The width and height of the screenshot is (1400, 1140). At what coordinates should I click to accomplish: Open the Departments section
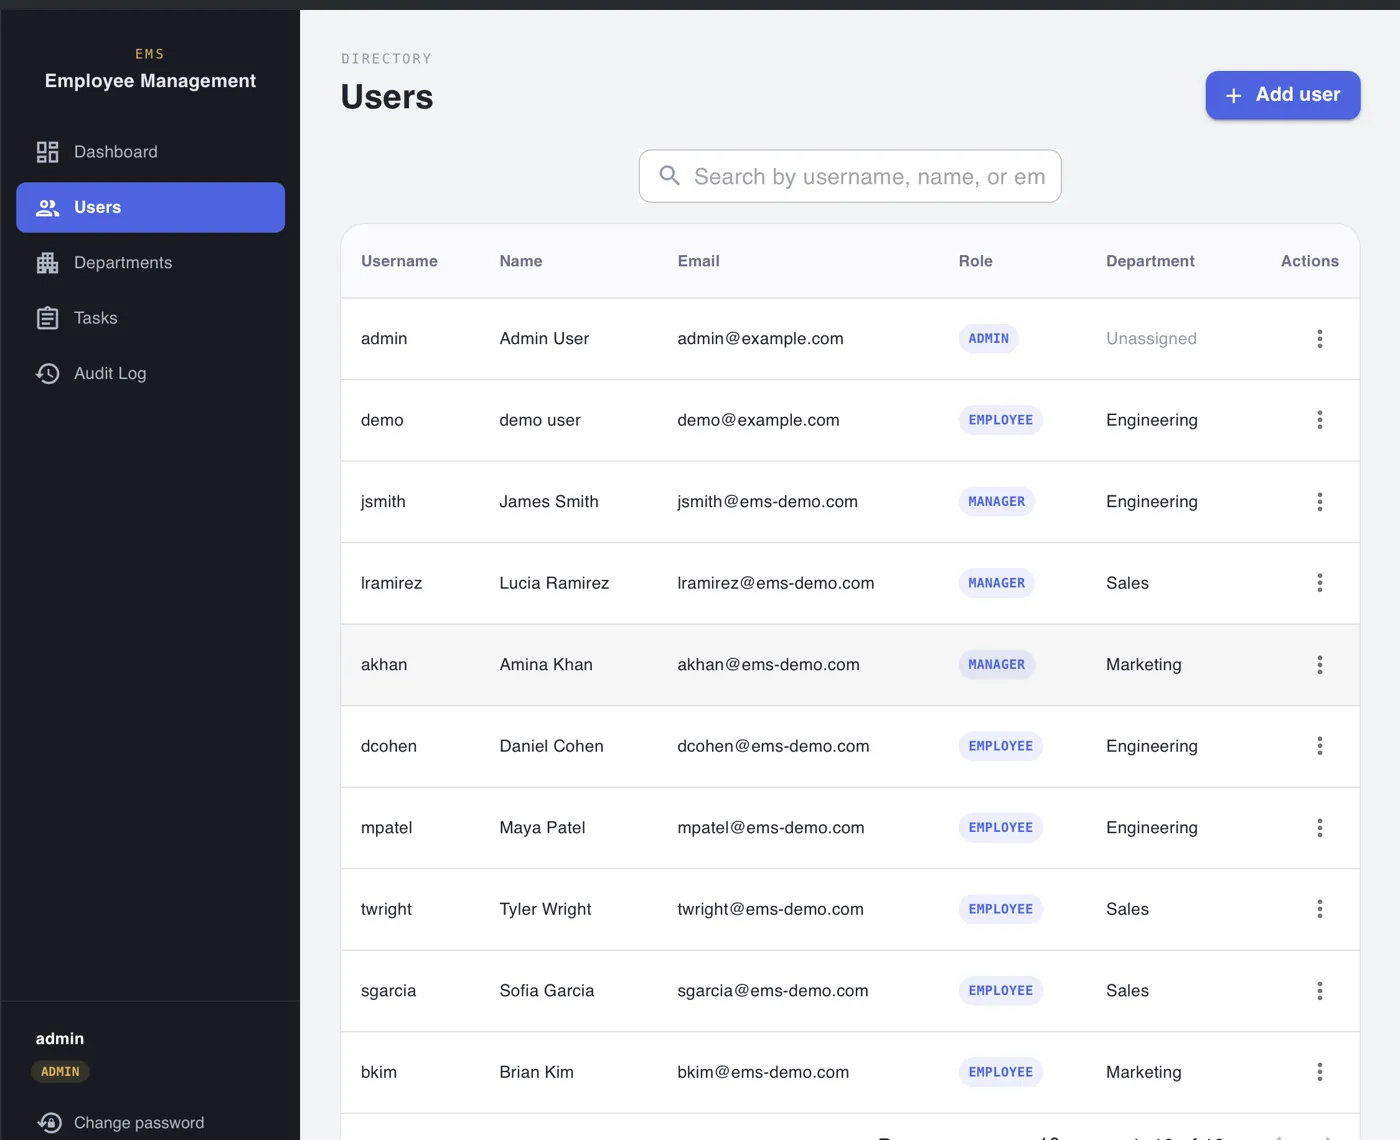tap(150, 263)
